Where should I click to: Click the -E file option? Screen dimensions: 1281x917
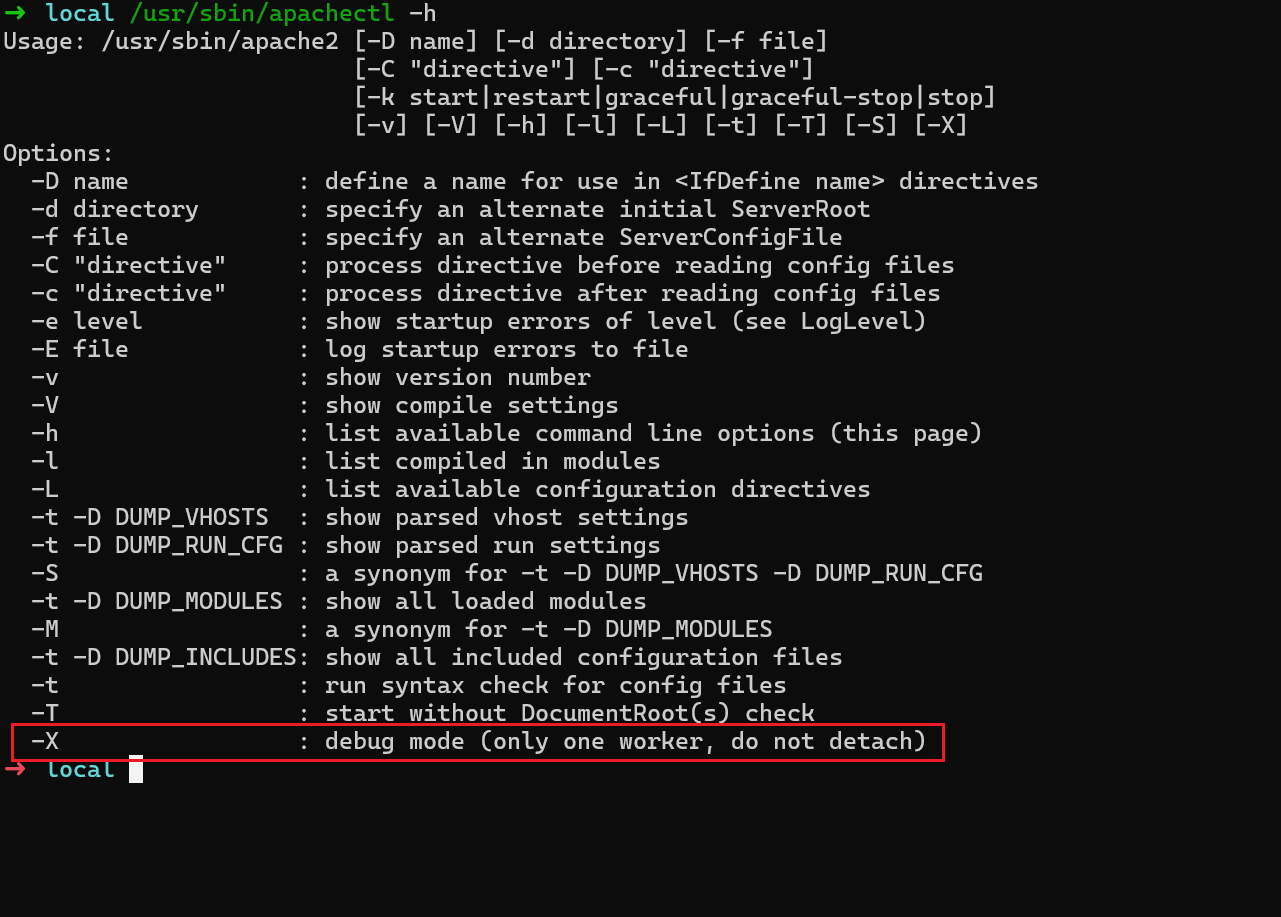tap(80, 349)
